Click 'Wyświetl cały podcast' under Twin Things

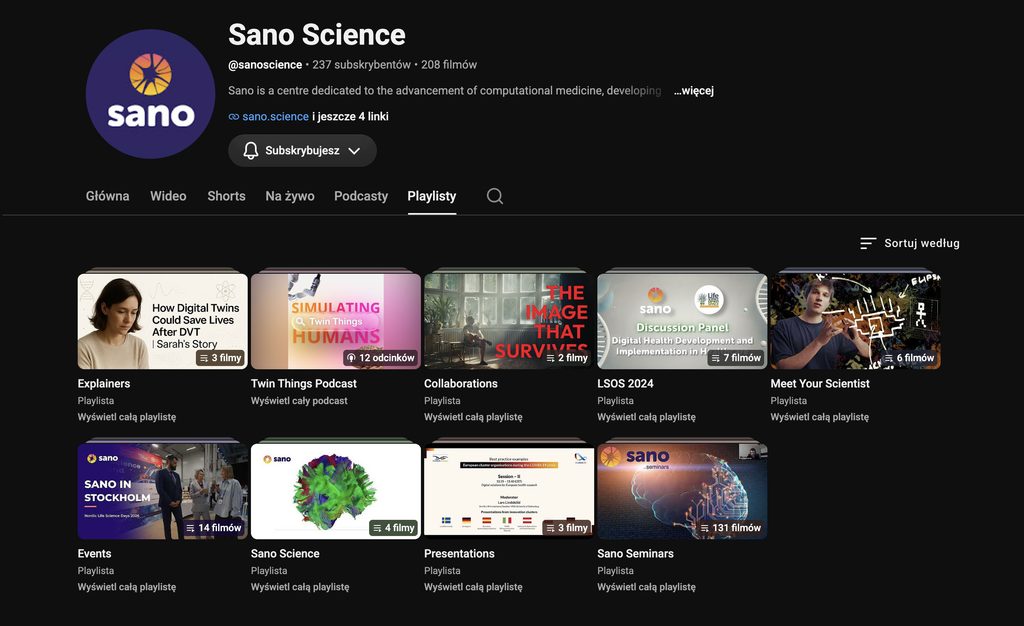pyautogui.click(x=299, y=401)
